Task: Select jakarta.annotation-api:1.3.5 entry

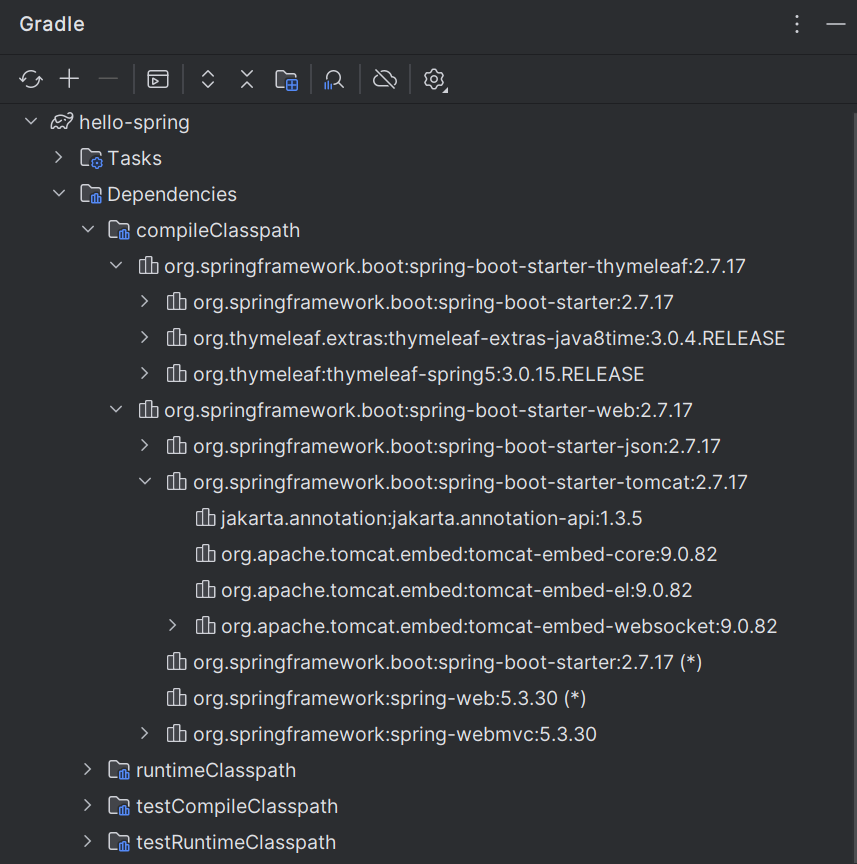Action: click(x=427, y=518)
